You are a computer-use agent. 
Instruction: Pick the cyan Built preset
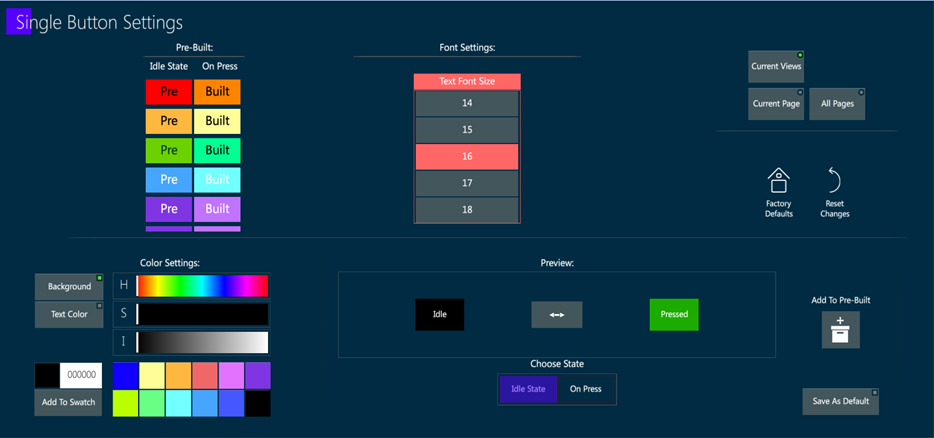[x=217, y=180]
